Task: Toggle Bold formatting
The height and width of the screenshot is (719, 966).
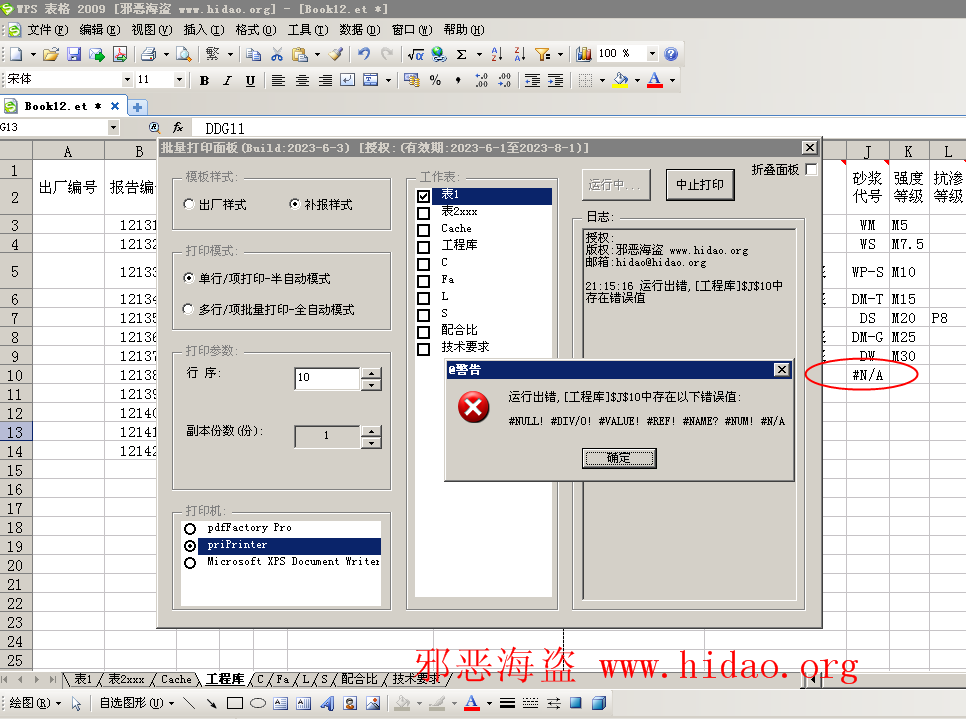Action: [x=204, y=80]
